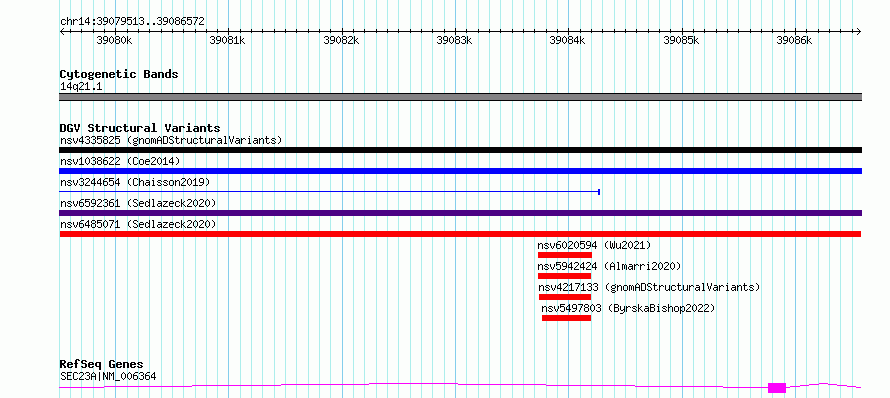890x398 pixels.
Task: Select the purple nsv6592361 variant bar
Action: 461,213
